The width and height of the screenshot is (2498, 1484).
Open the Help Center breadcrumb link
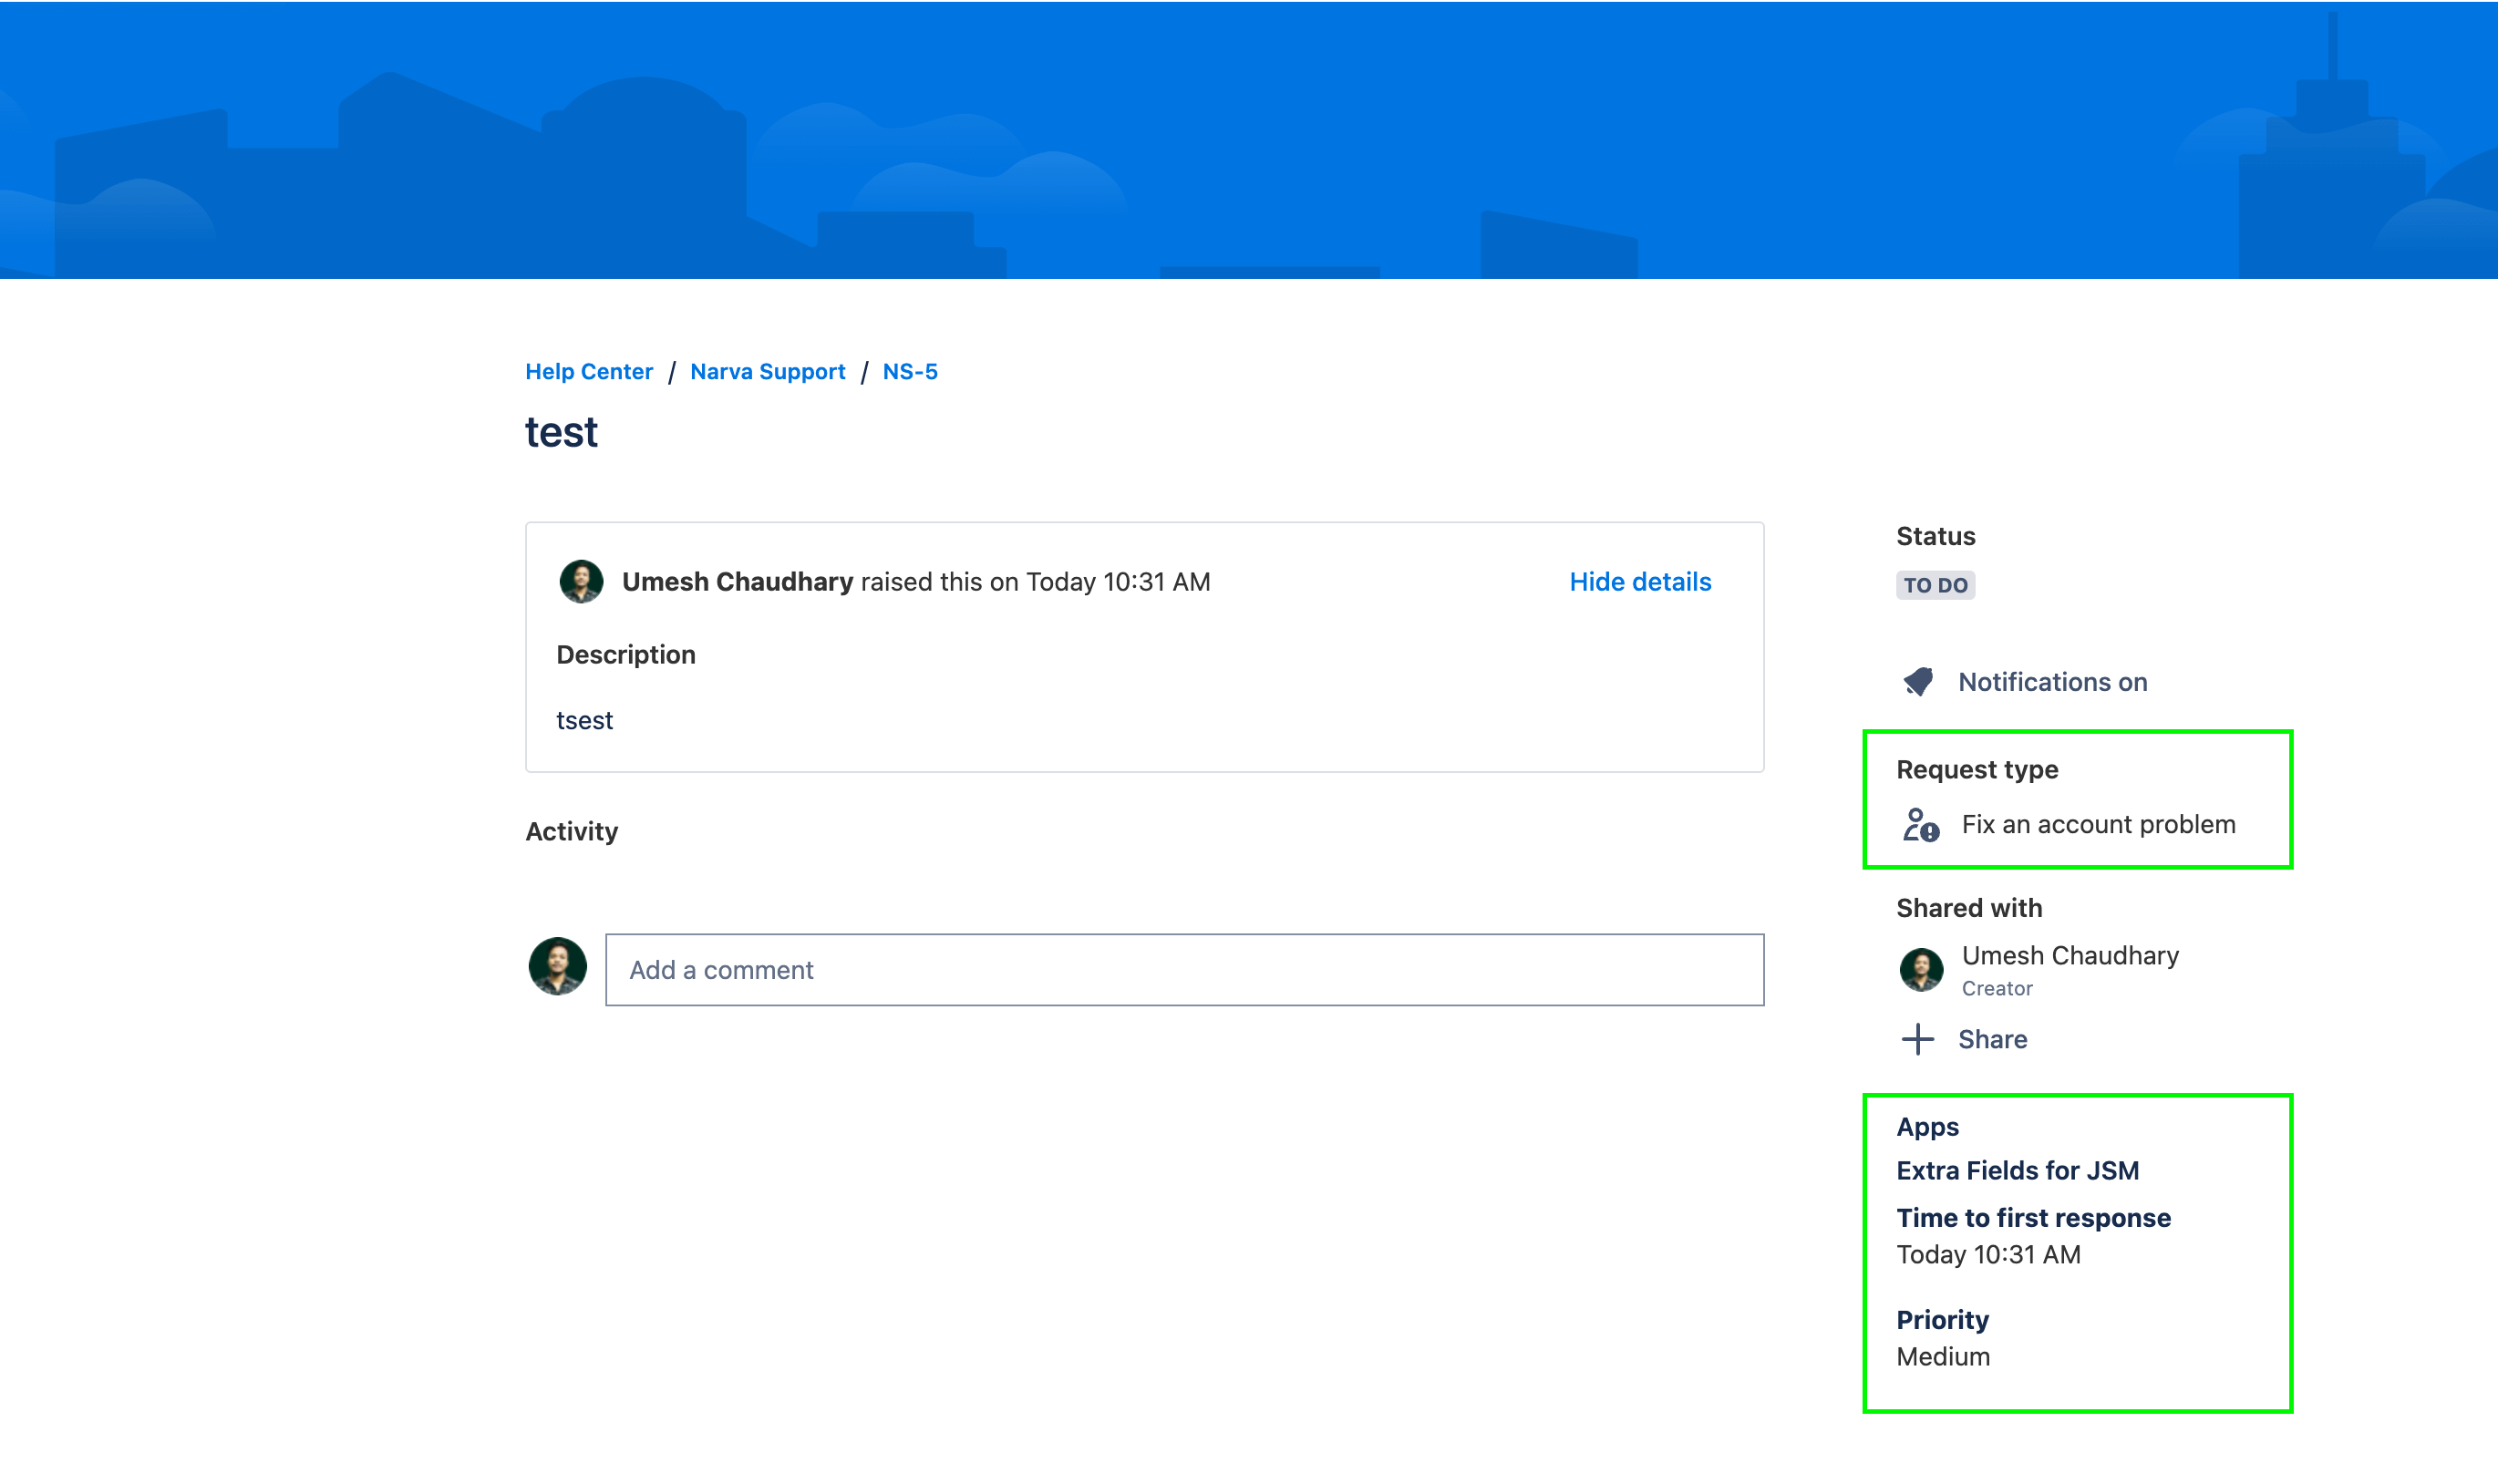(589, 372)
